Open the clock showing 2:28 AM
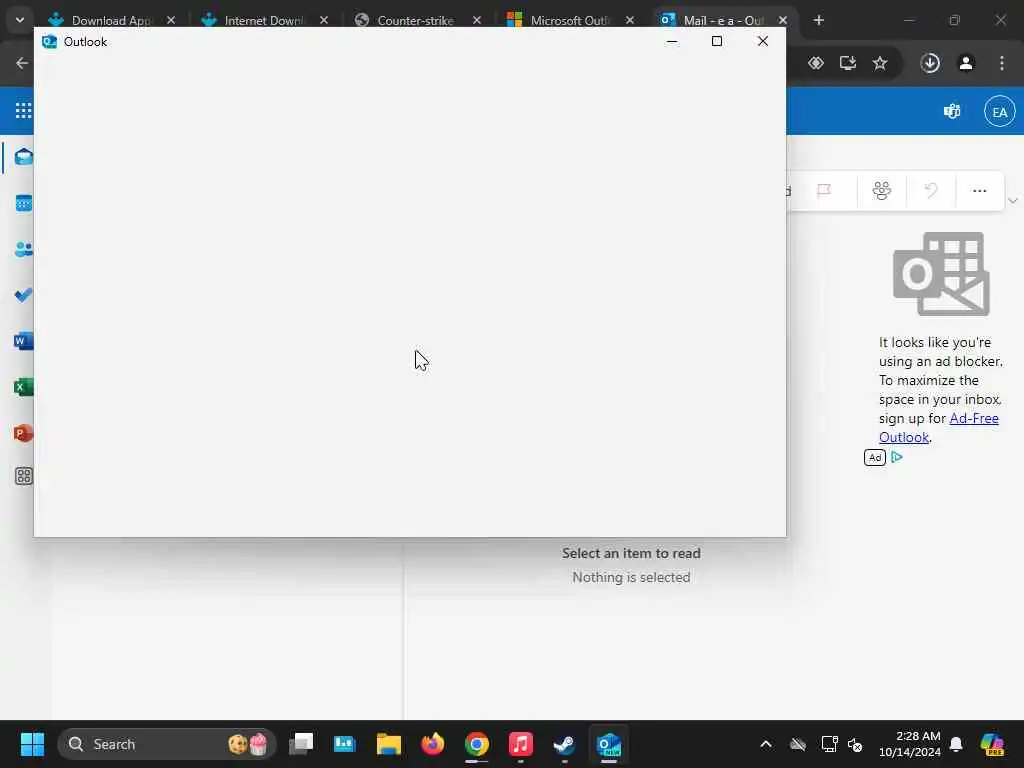This screenshot has height=768, width=1024. click(x=910, y=744)
